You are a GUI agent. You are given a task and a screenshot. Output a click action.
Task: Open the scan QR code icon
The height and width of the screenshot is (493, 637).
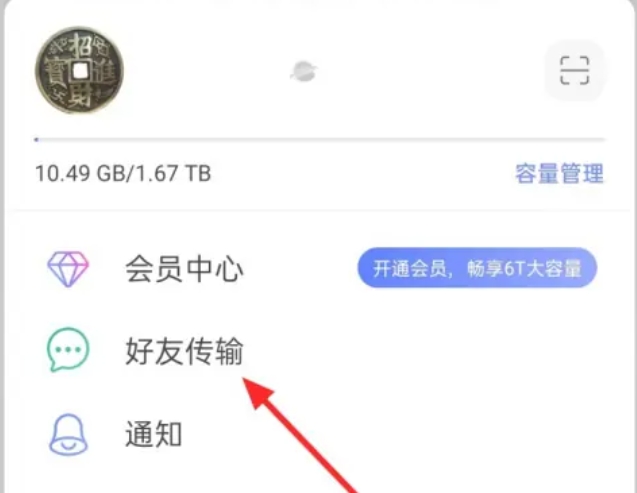point(574,70)
